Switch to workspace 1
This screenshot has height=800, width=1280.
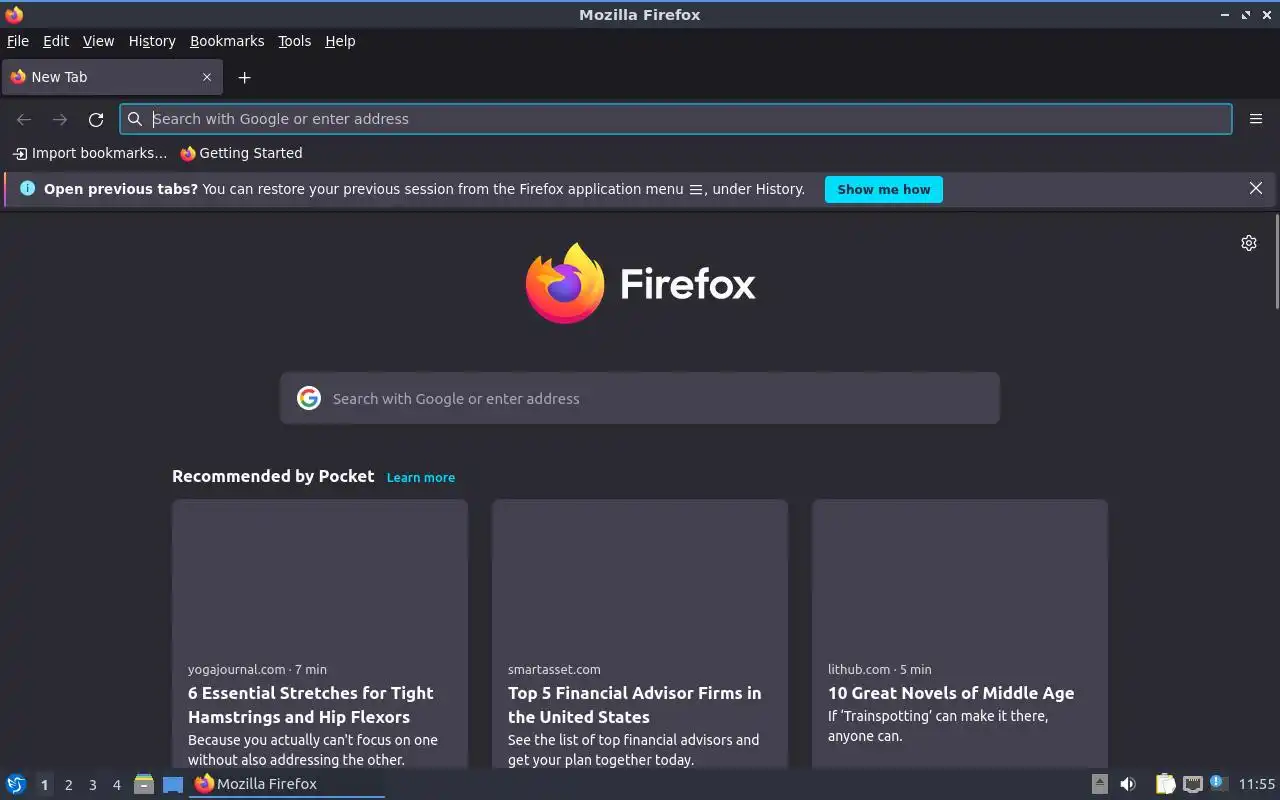[44, 785]
